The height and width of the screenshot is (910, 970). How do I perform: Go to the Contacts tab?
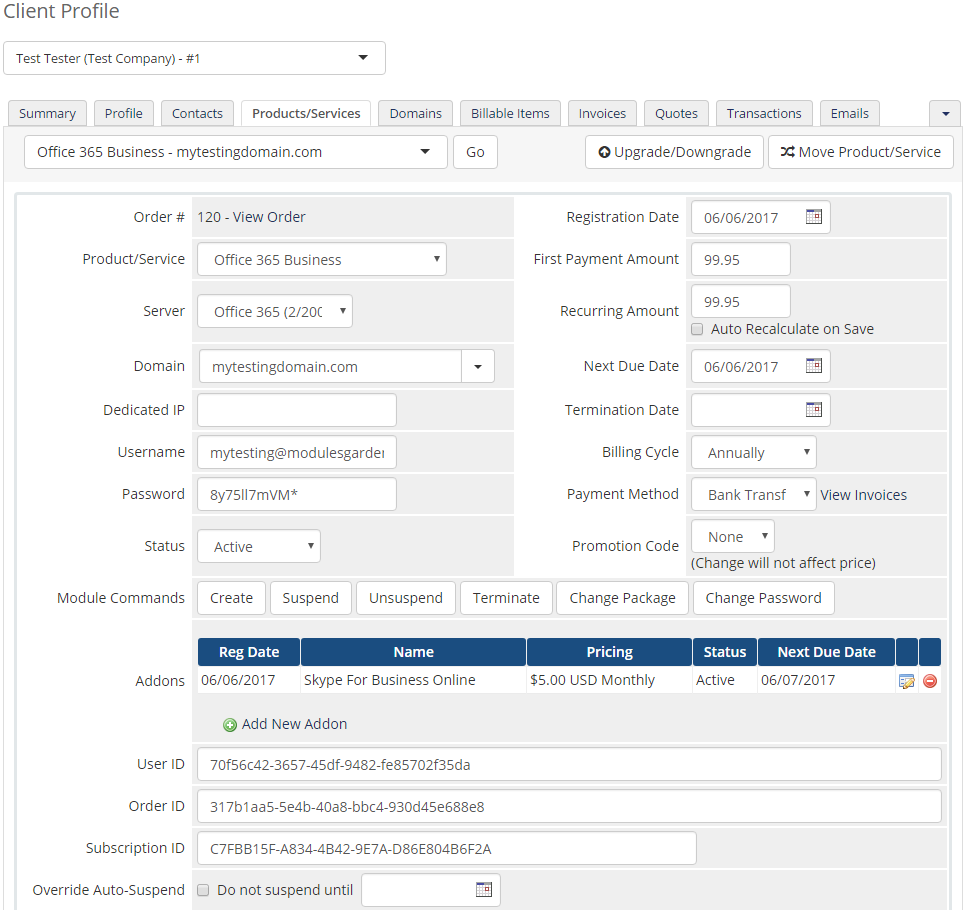[197, 114]
